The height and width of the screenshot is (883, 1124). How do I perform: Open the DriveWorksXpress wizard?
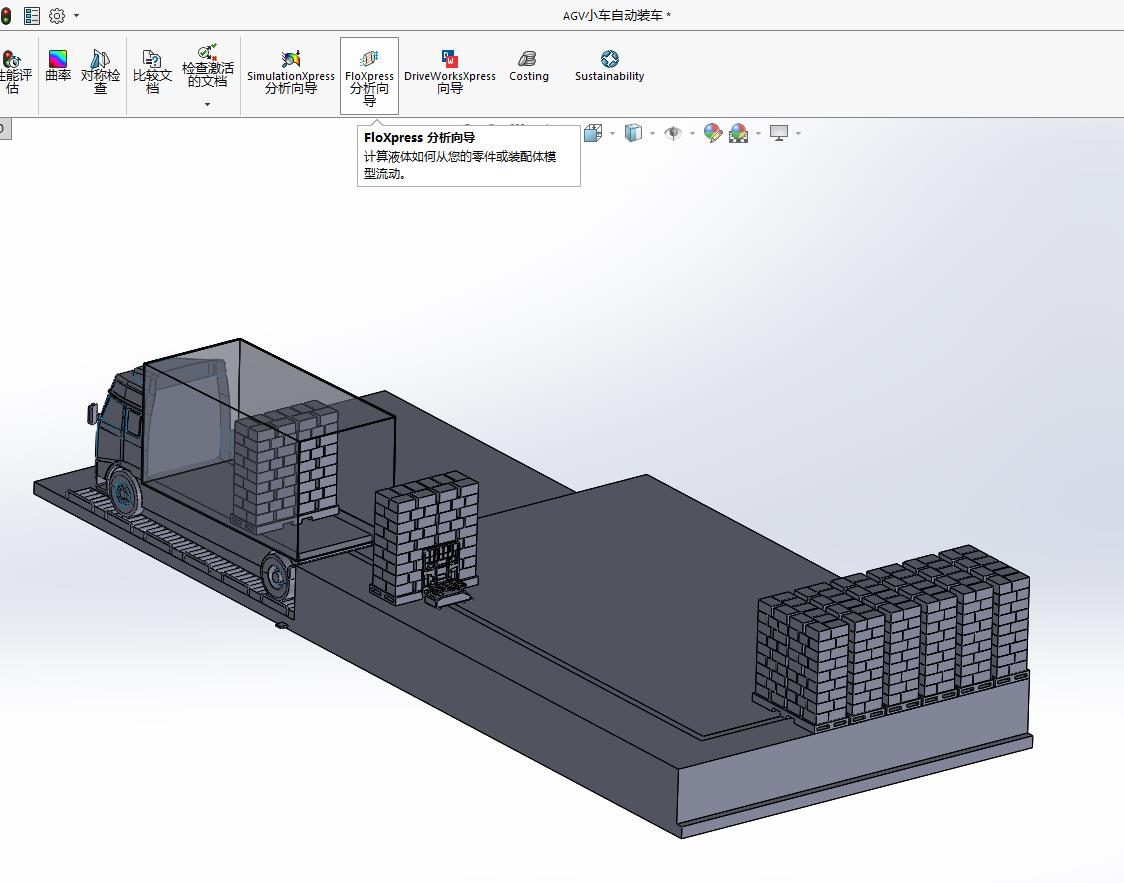click(449, 72)
